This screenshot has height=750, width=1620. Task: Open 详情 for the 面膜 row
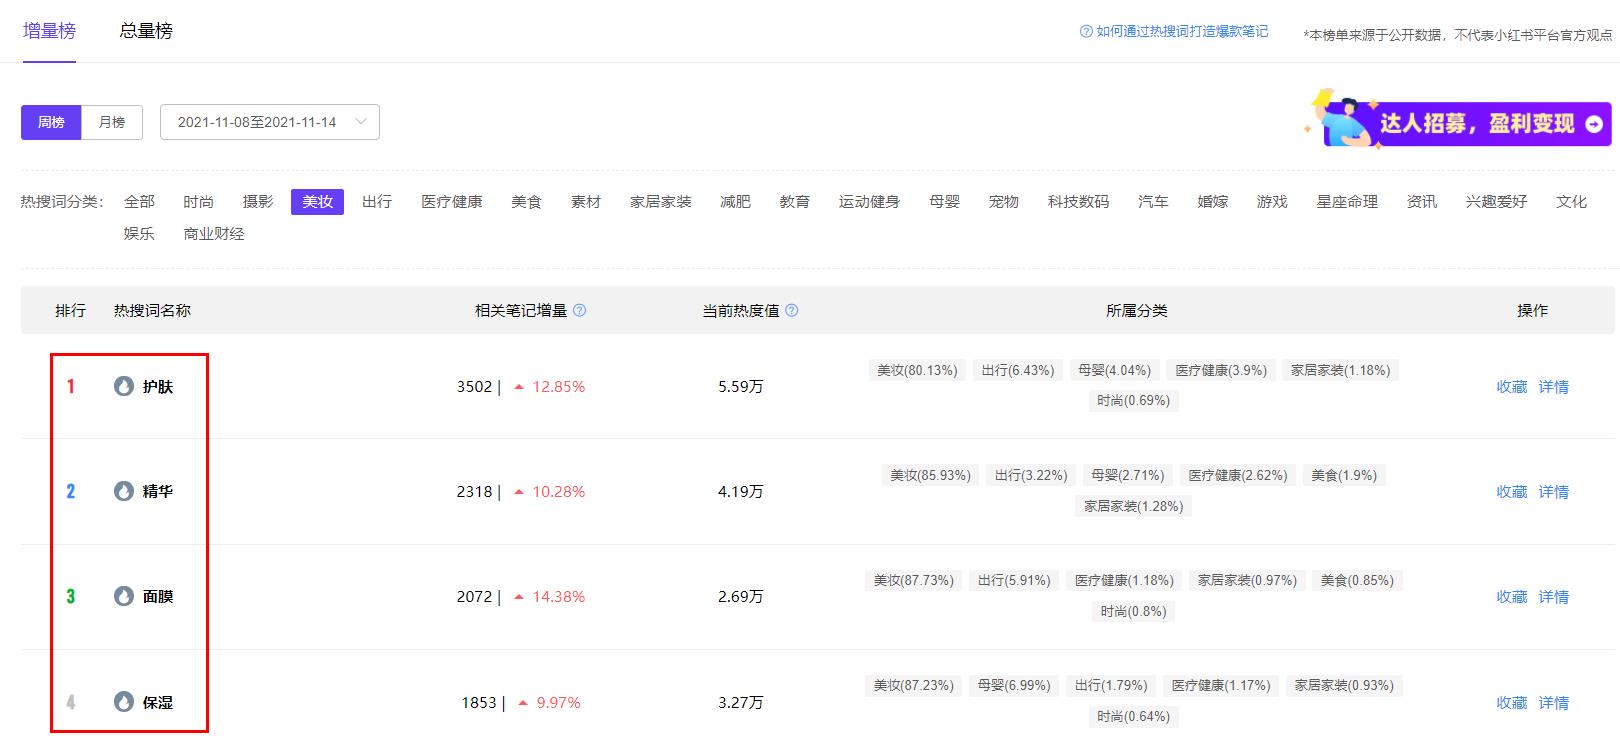1553,597
